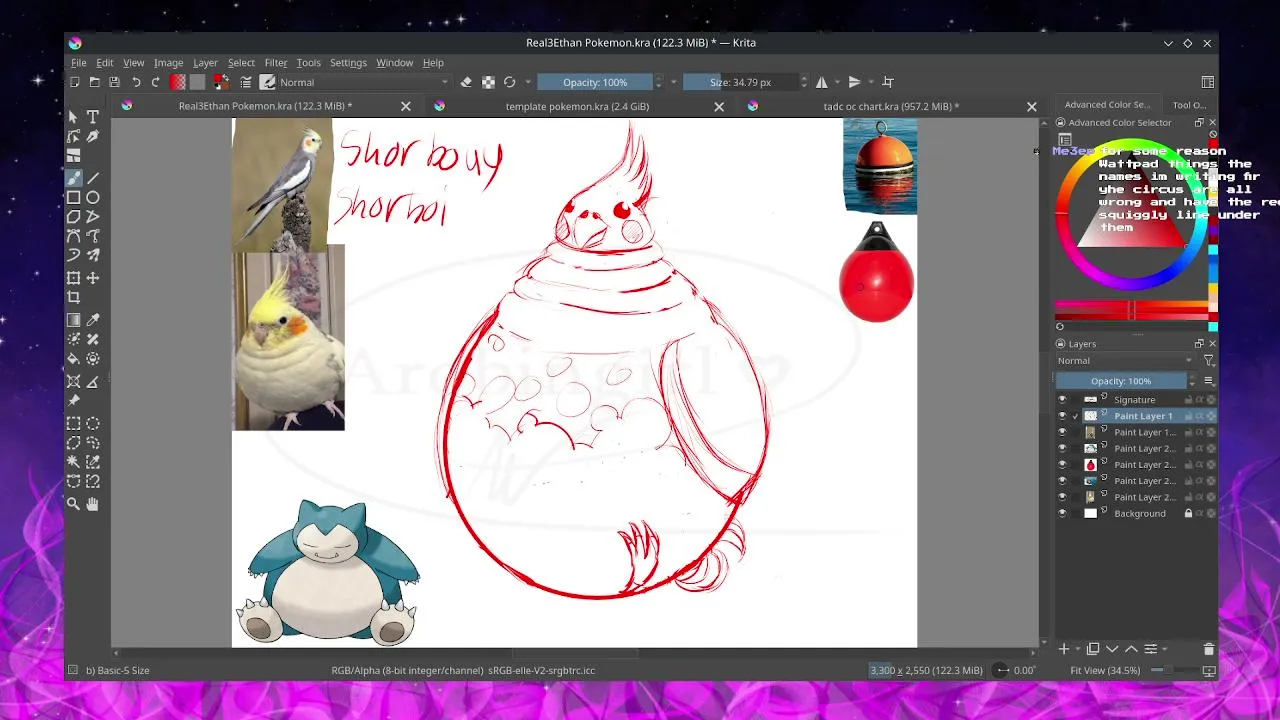Select the Crop tool
The height and width of the screenshot is (720, 1280).
pyautogui.click(x=73, y=298)
